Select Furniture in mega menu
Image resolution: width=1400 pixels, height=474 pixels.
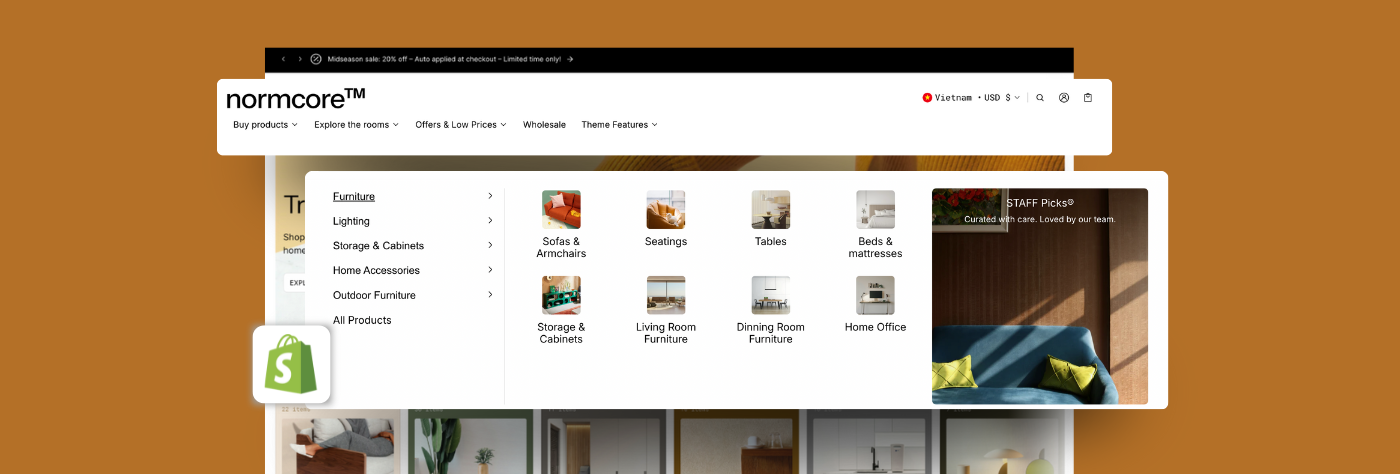(x=354, y=196)
